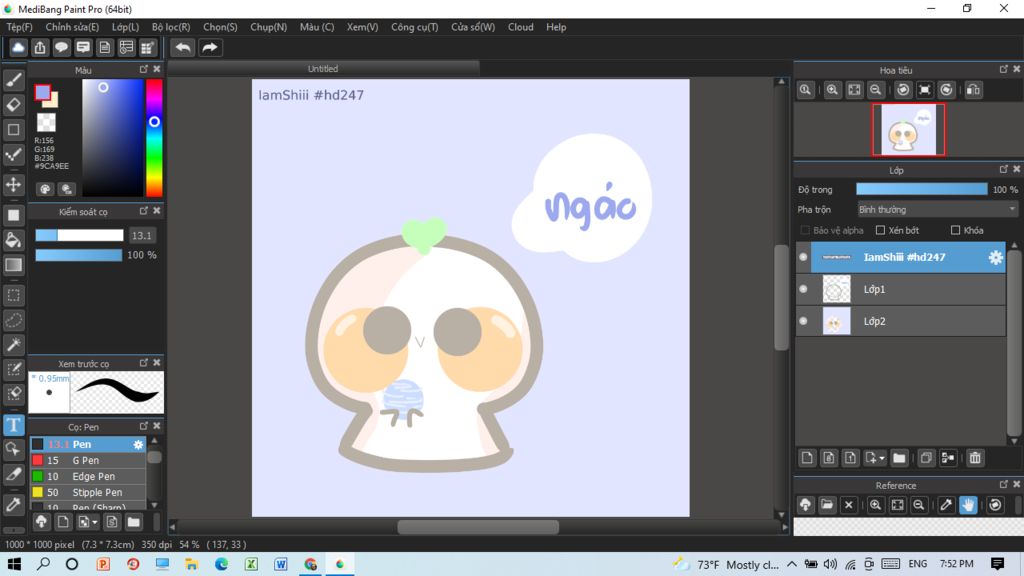Undock the Lớp layer panel
The height and width of the screenshot is (576, 1024).
1004,169
